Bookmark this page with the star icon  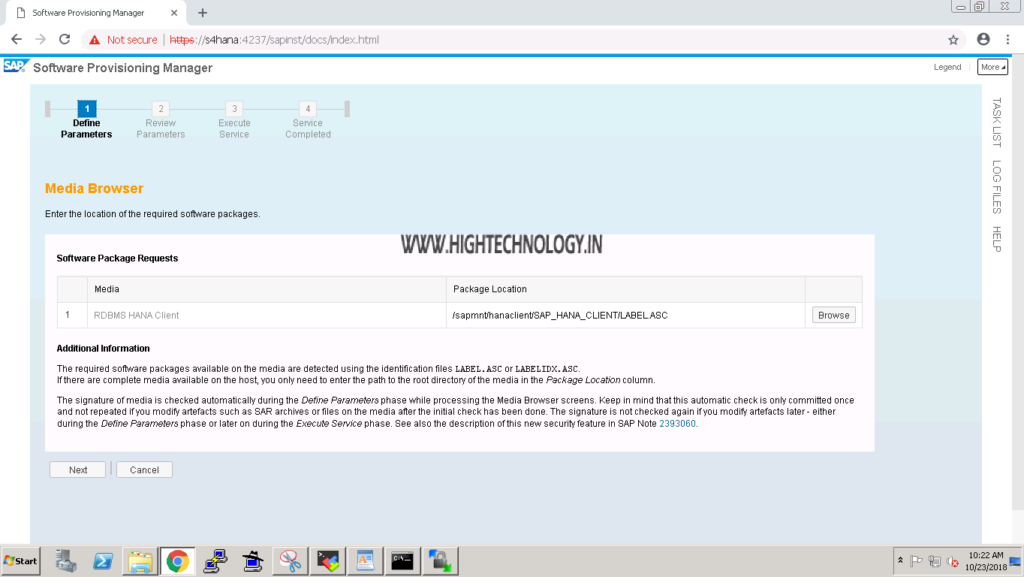[x=953, y=40]
